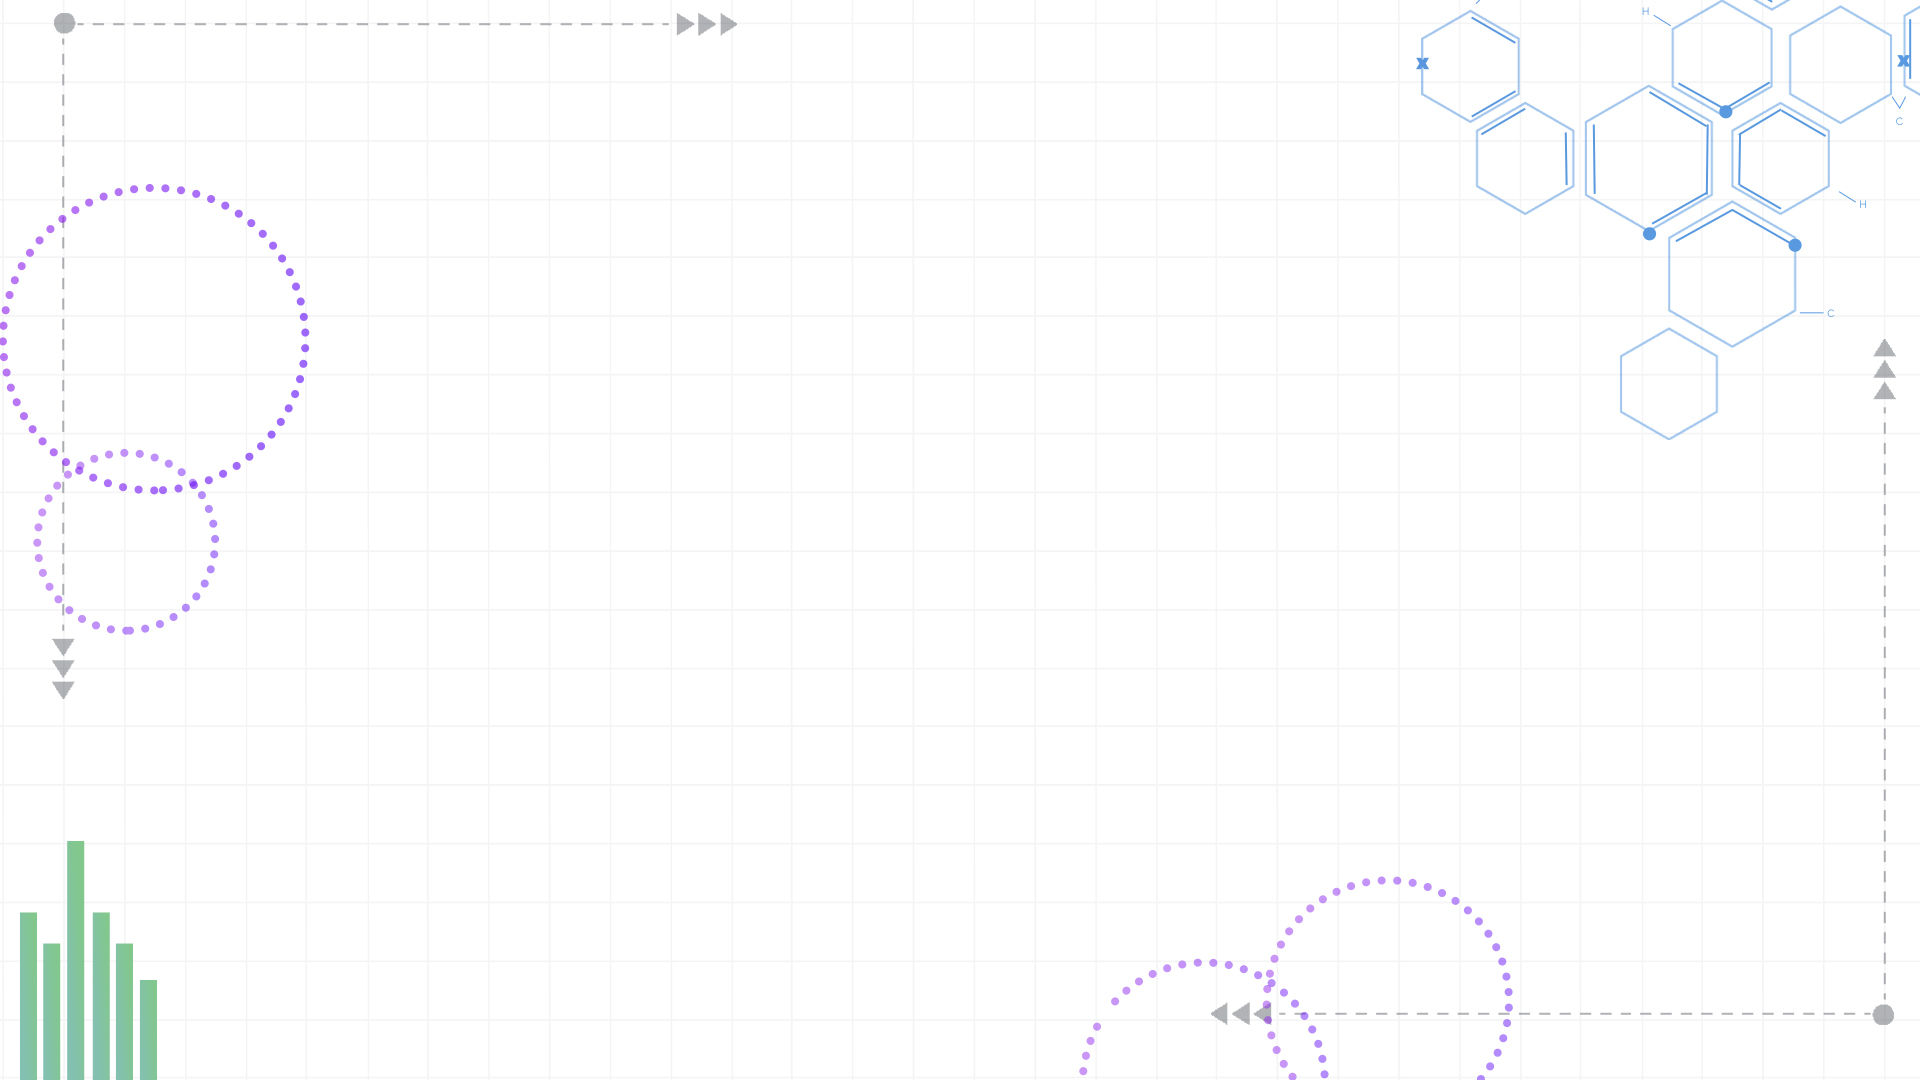The width and height of the screenshot is (1920, 1080).
Task: Click the blue X at right screen edge
Action: [x=1904, y=61]
